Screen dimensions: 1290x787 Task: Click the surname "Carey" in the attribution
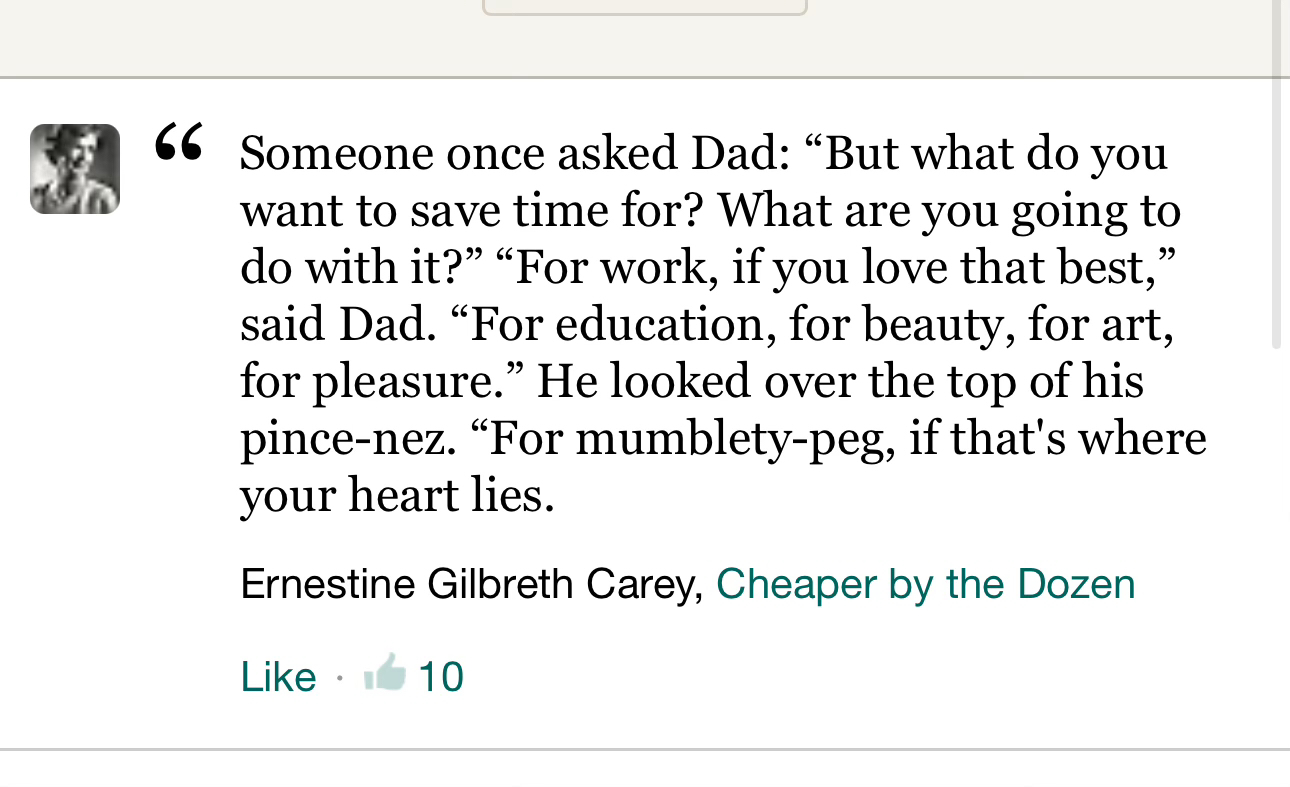point(658,584)
